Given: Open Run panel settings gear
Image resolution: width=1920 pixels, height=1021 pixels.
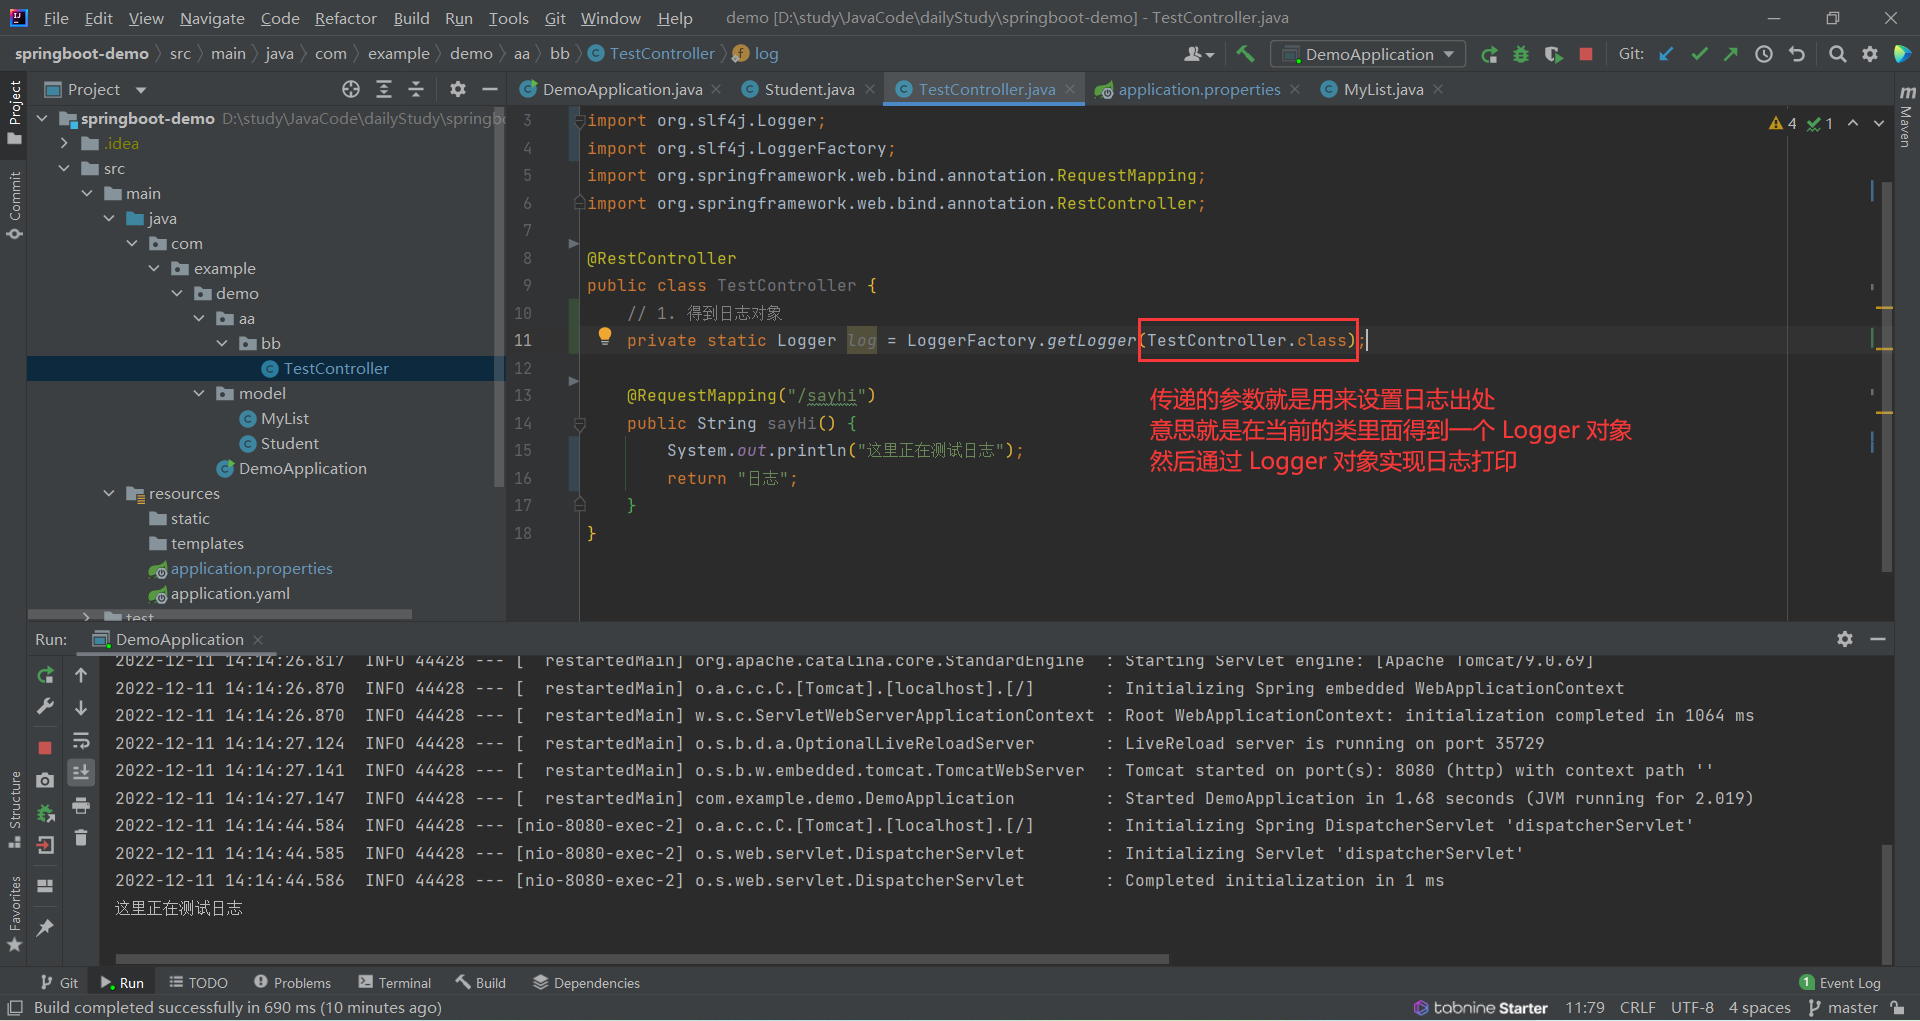Looking at the screenshot, I should [1845, 639].
